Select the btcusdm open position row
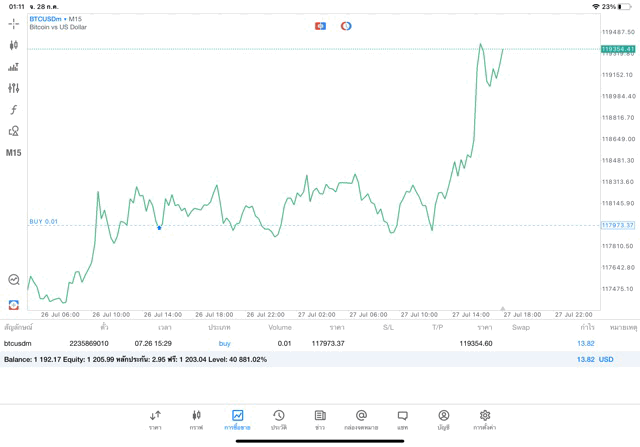Viewport: 640px width, 447px height. (300, 343)
